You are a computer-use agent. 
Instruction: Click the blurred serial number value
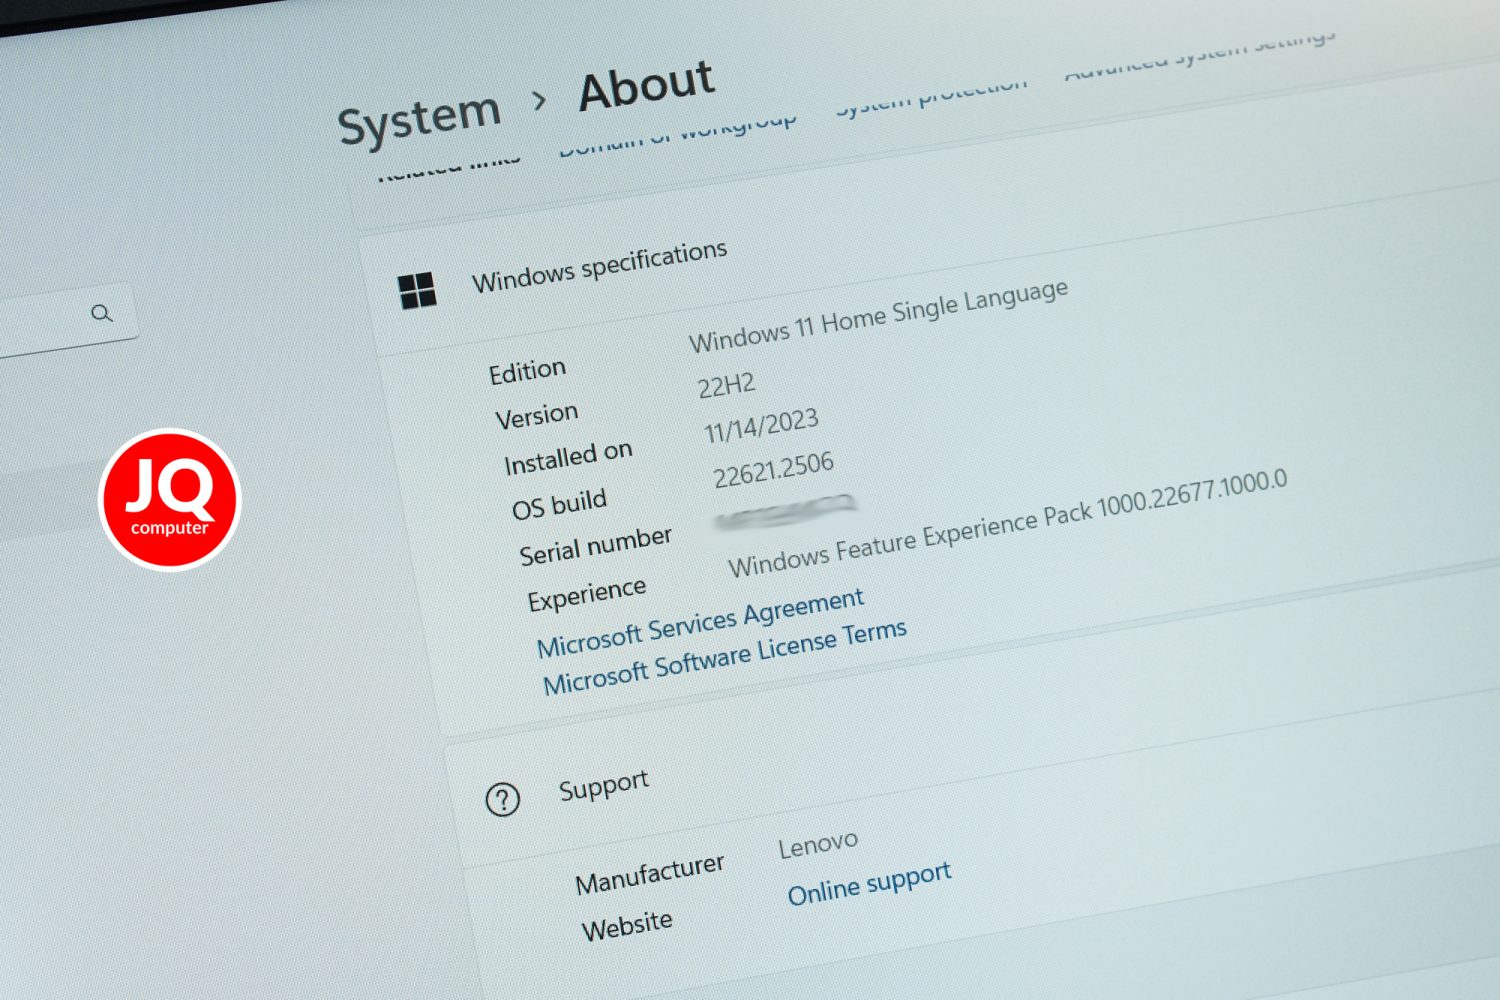pos(786,513)
